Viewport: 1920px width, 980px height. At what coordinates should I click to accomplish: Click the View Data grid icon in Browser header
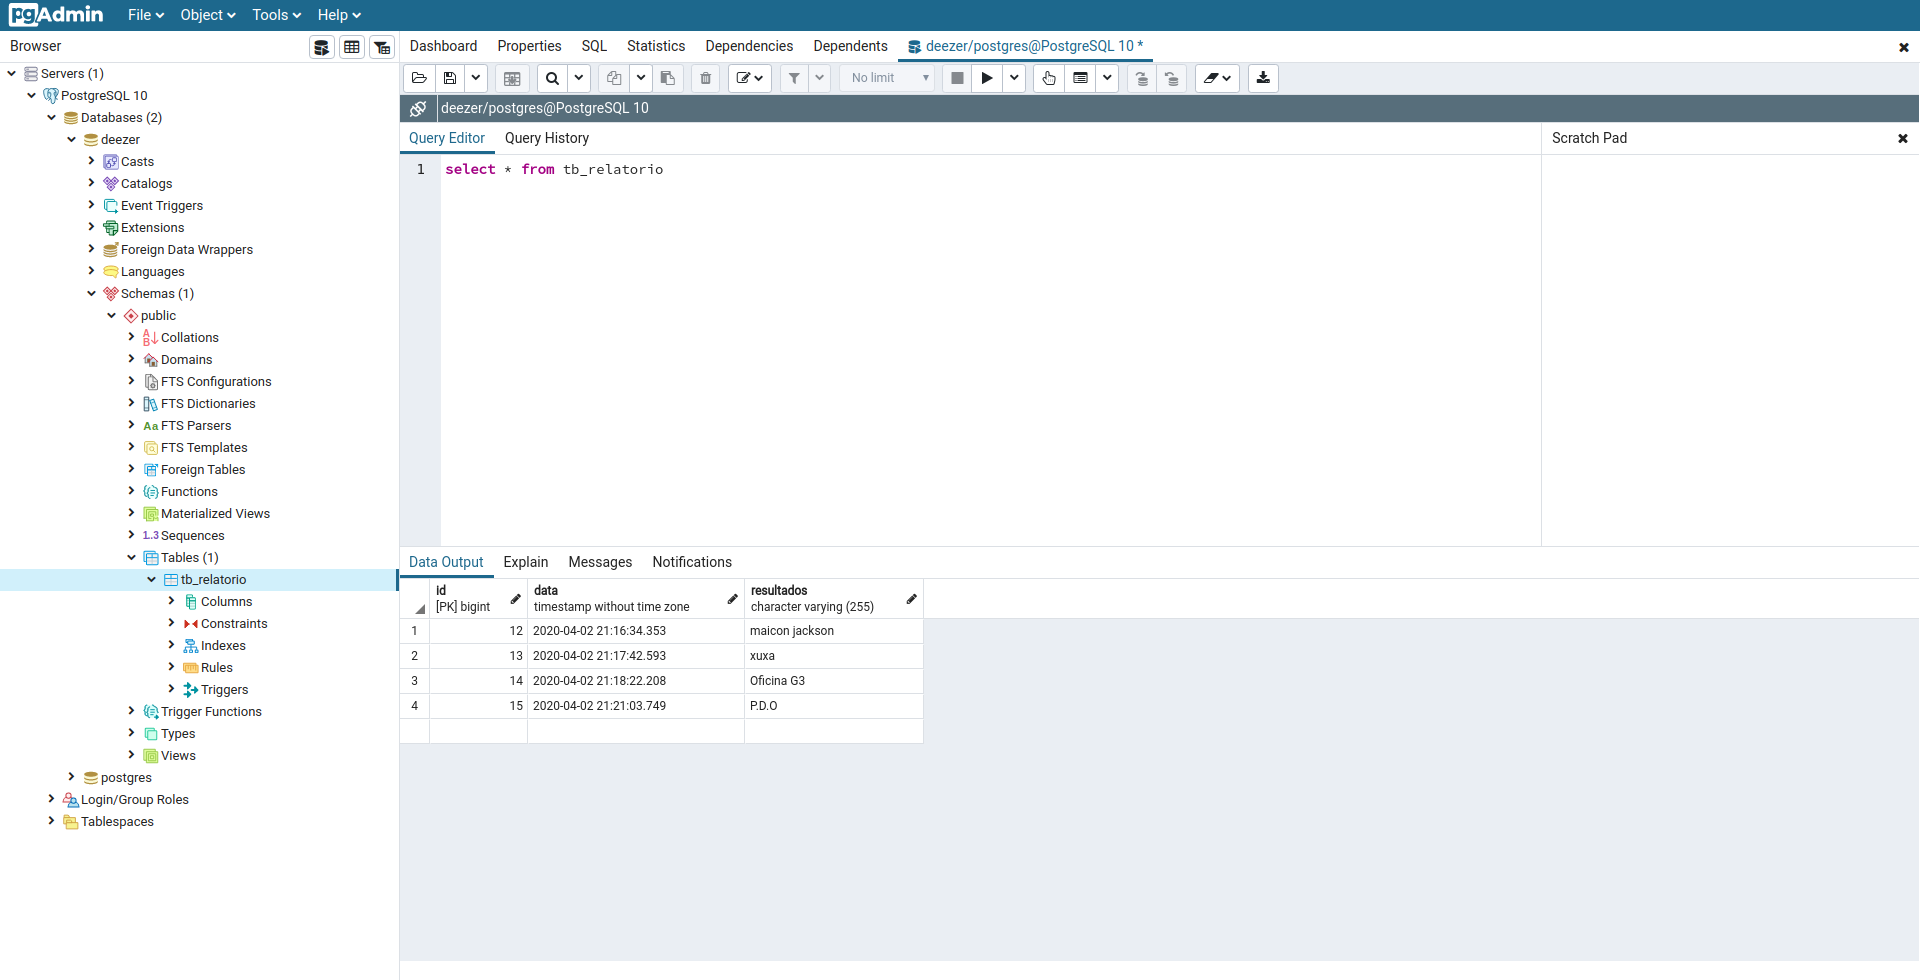[352, 47]
